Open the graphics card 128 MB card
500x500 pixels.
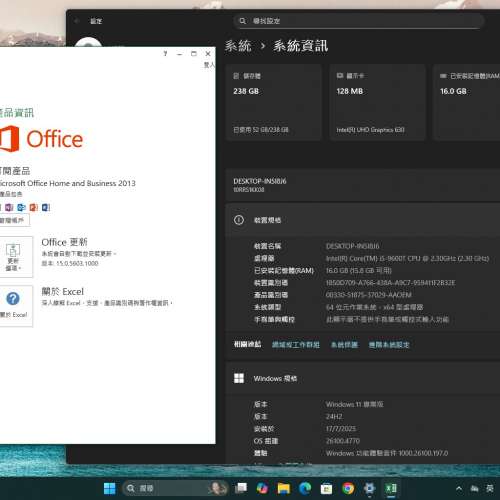point(377,102)
